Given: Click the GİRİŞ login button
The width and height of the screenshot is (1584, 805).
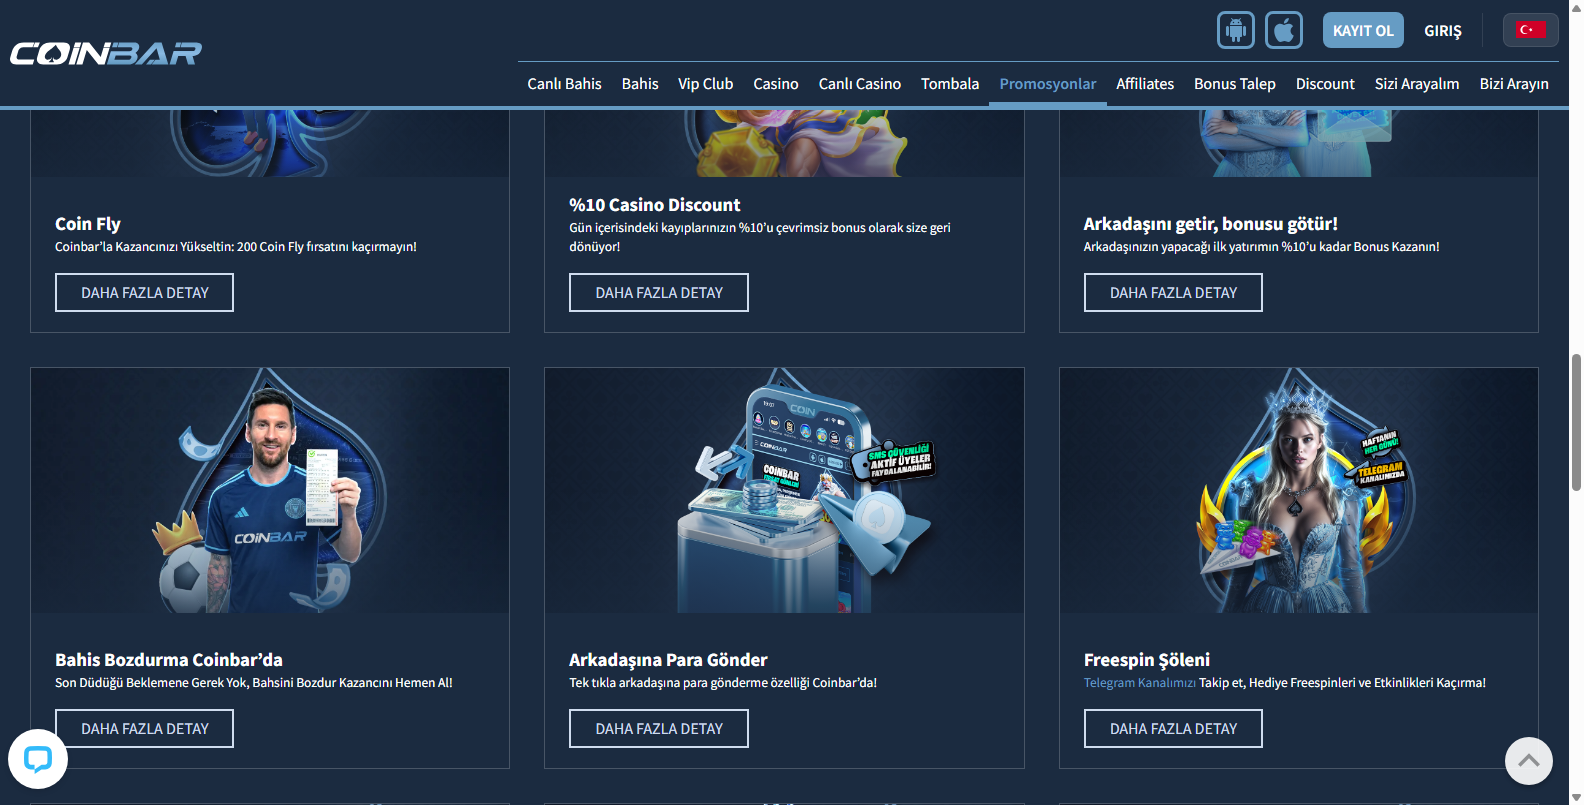Looking at the screenshot, I should tap(1443, 31).
